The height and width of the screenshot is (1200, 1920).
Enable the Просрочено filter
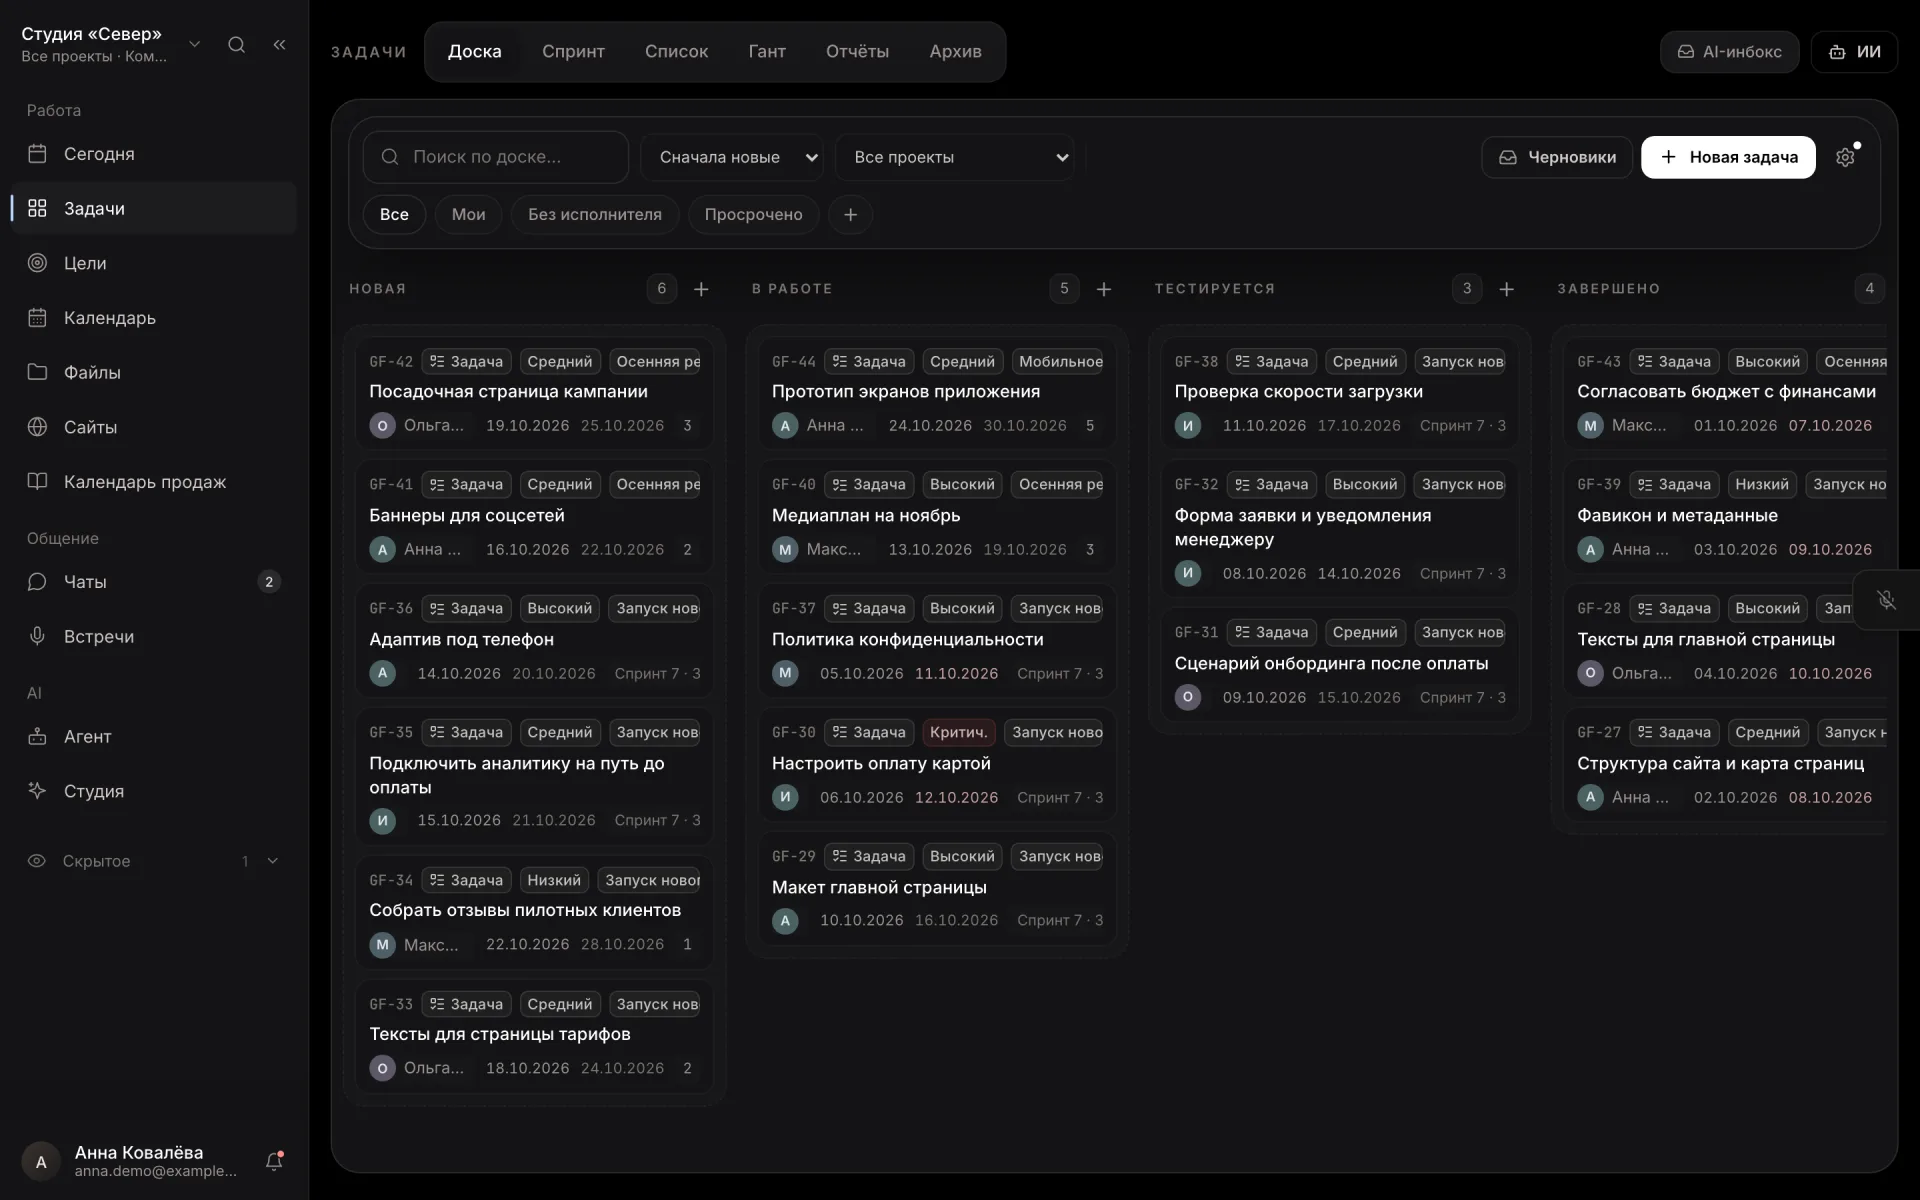click(x=753, y=214)
